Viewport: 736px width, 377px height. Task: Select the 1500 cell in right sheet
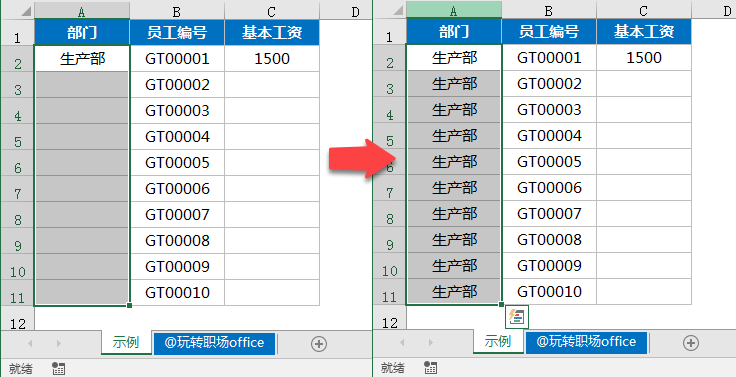[x=644, y=58]
